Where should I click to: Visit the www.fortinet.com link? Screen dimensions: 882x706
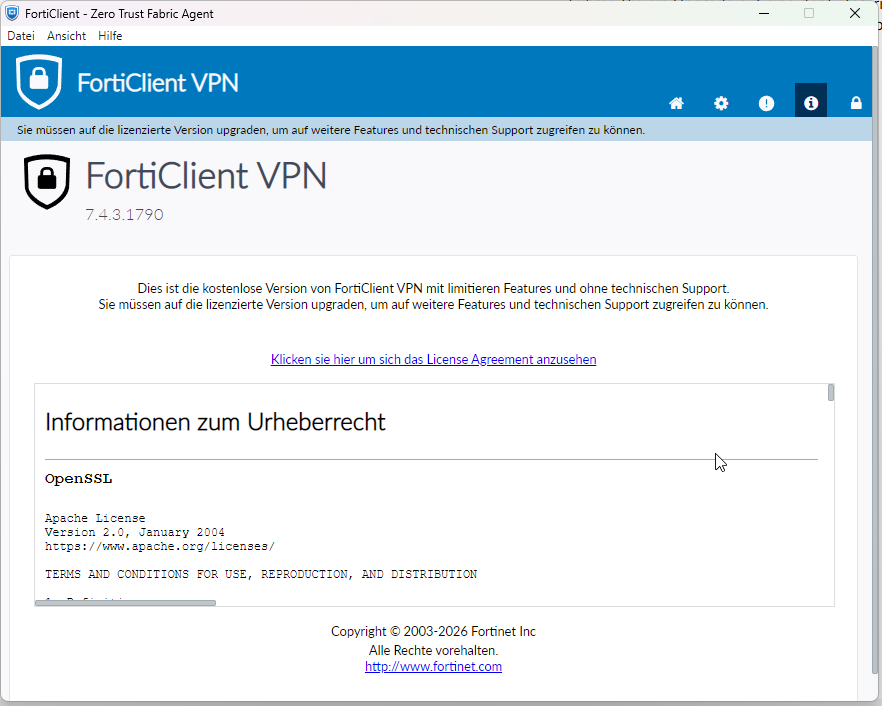433,667
